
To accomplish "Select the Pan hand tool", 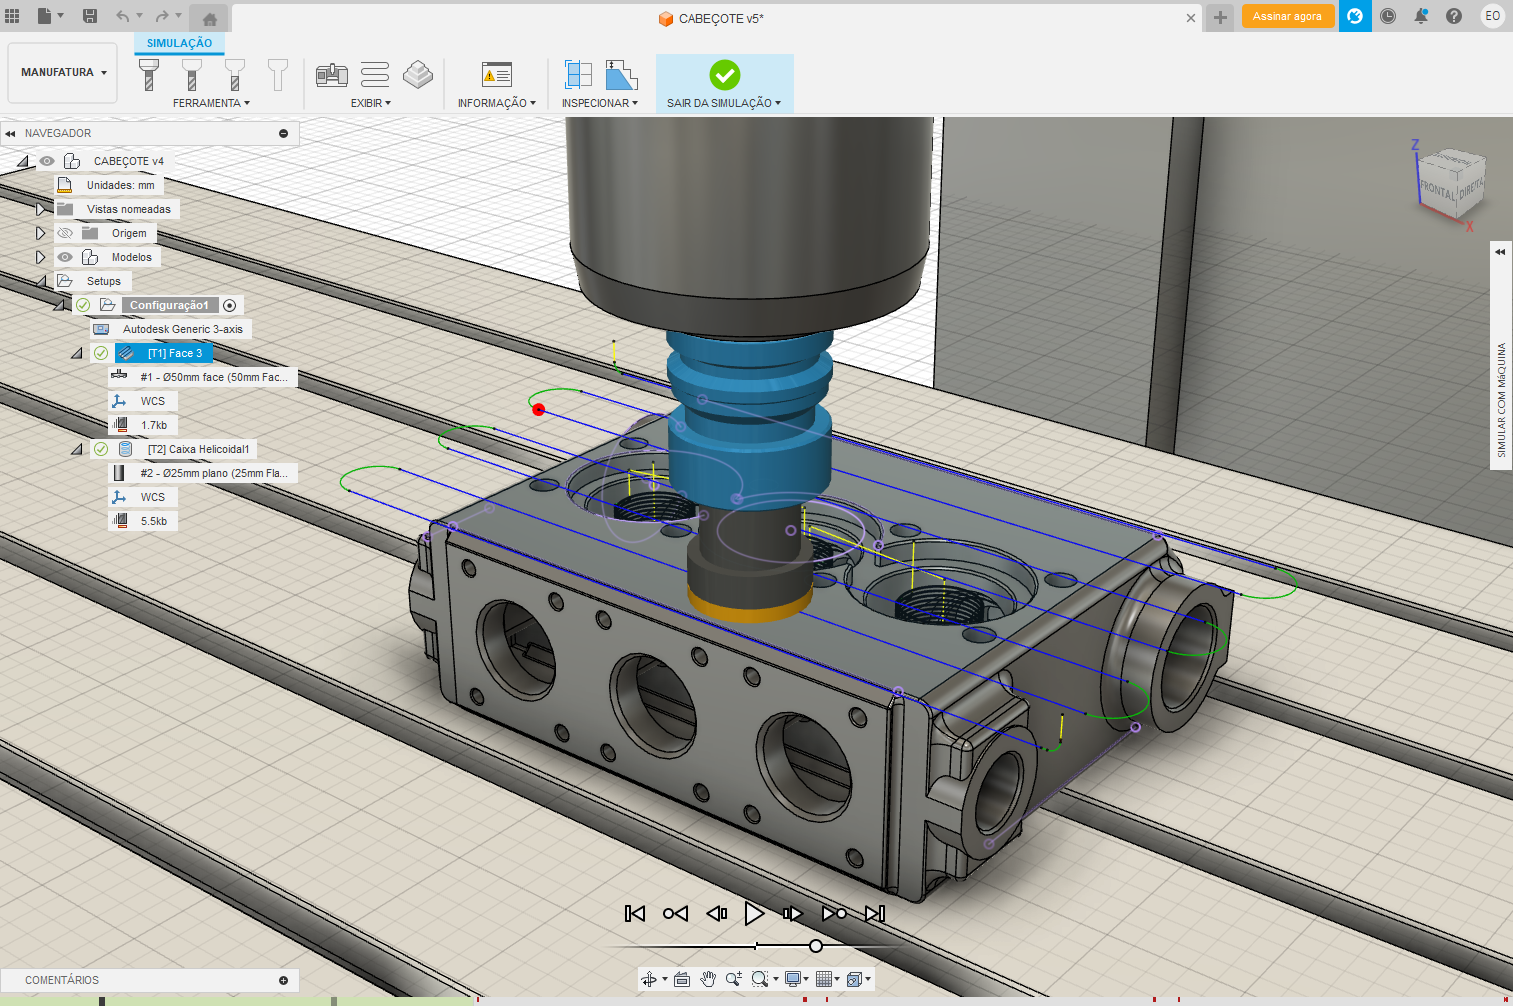I will pos(708,979).
